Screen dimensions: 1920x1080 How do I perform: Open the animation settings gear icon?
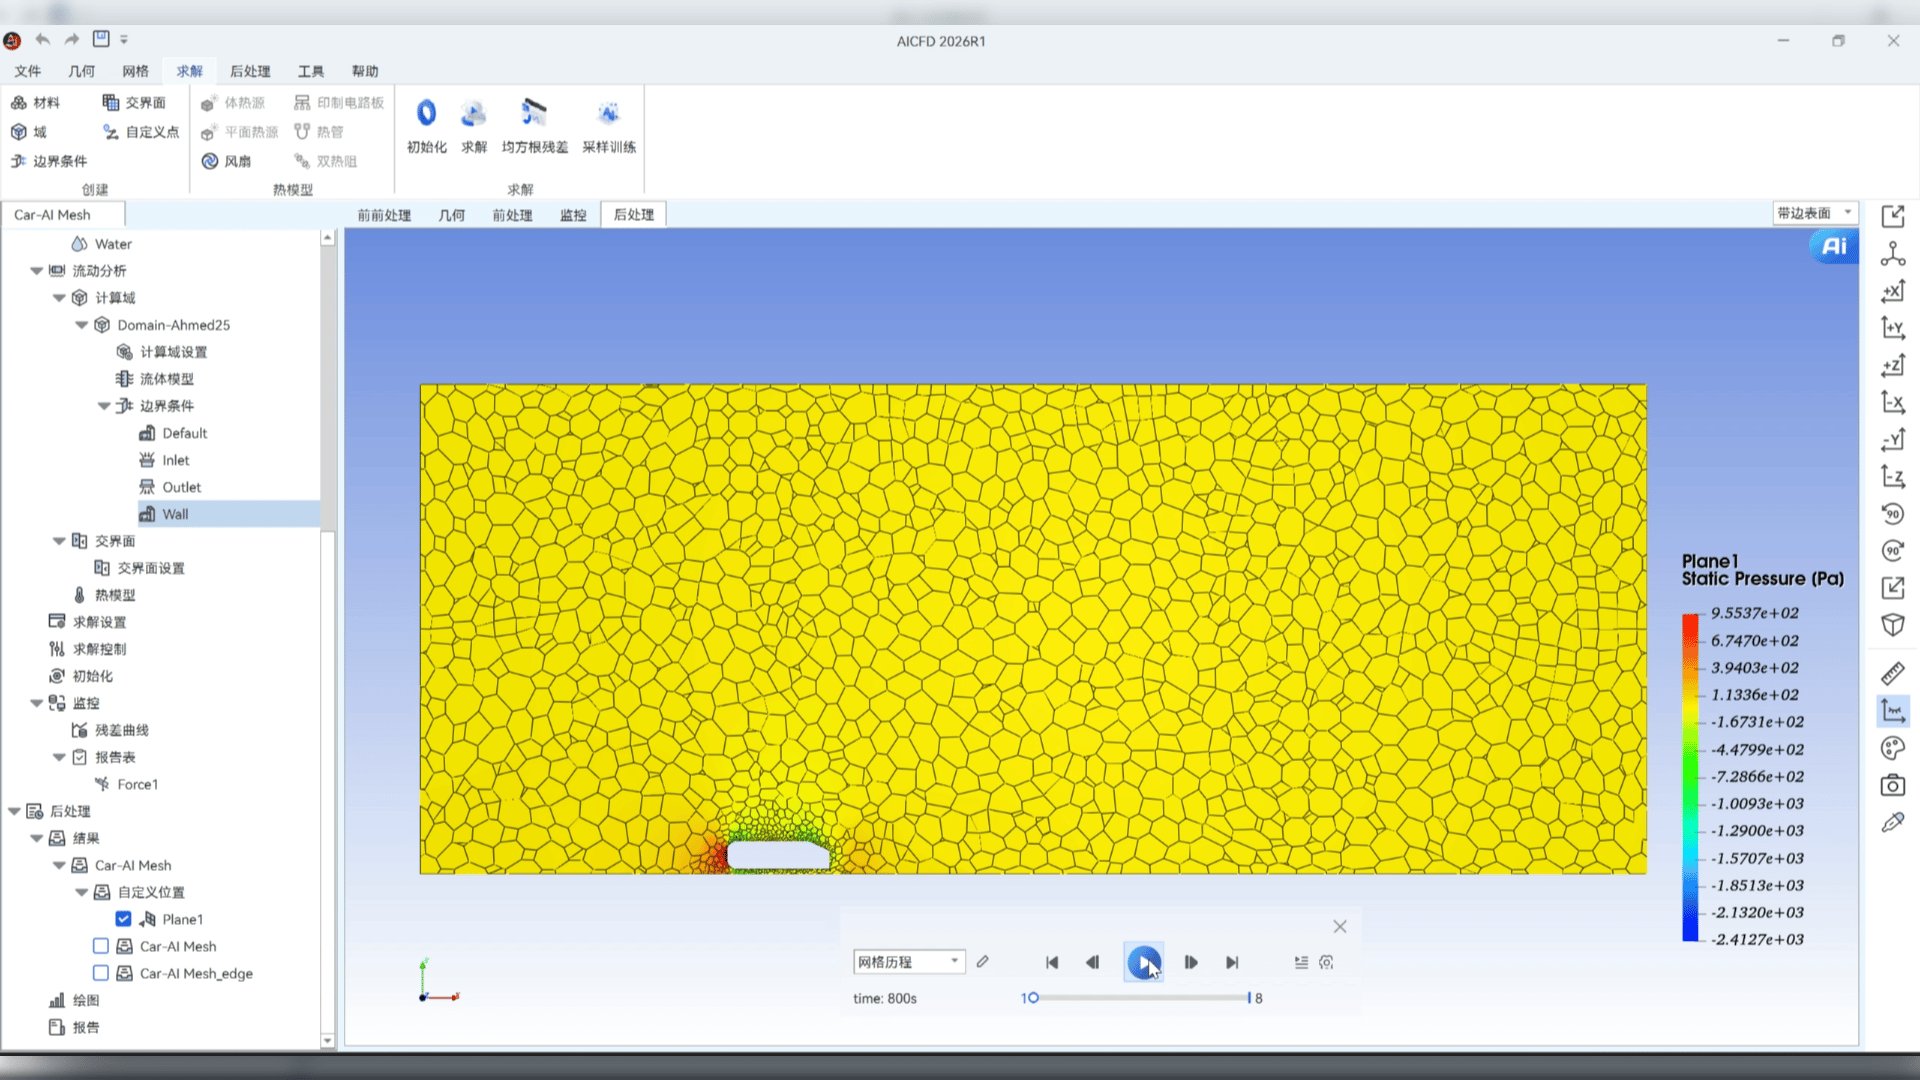pyautogui.click(x=1326, y=962)
